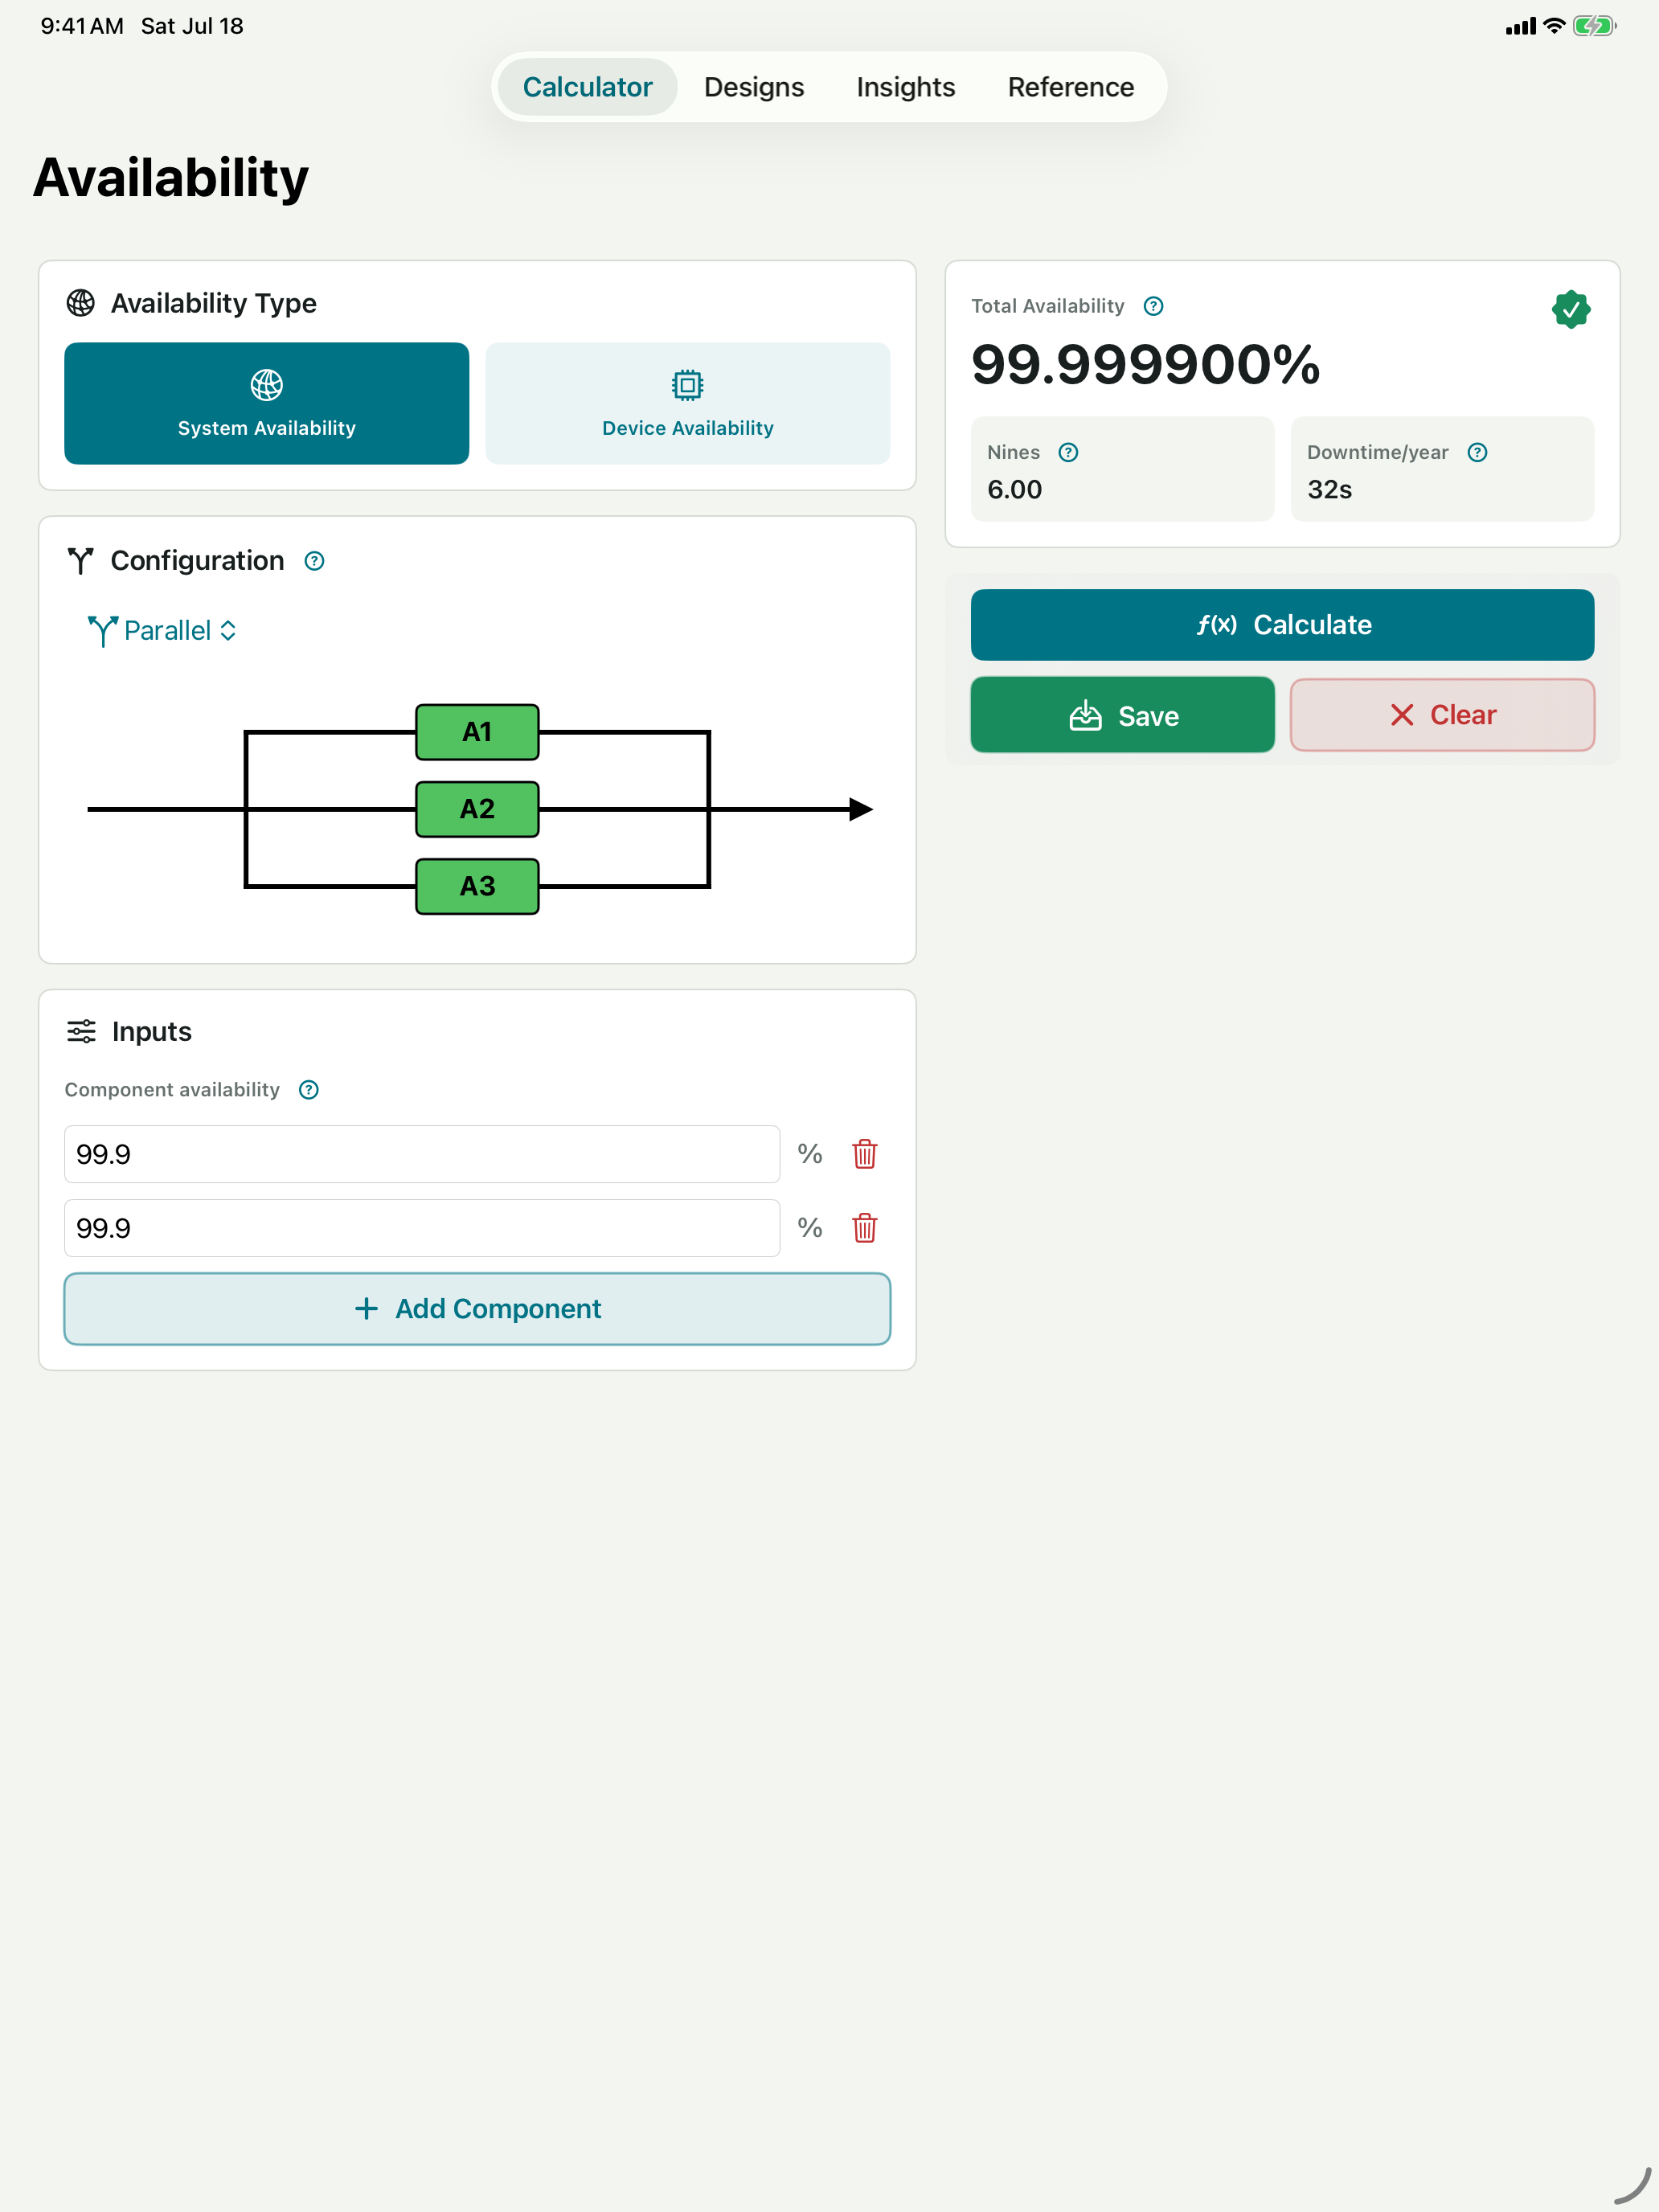Click the Configuration help icon
1659x2212 pixels.
tap(314, 561)
